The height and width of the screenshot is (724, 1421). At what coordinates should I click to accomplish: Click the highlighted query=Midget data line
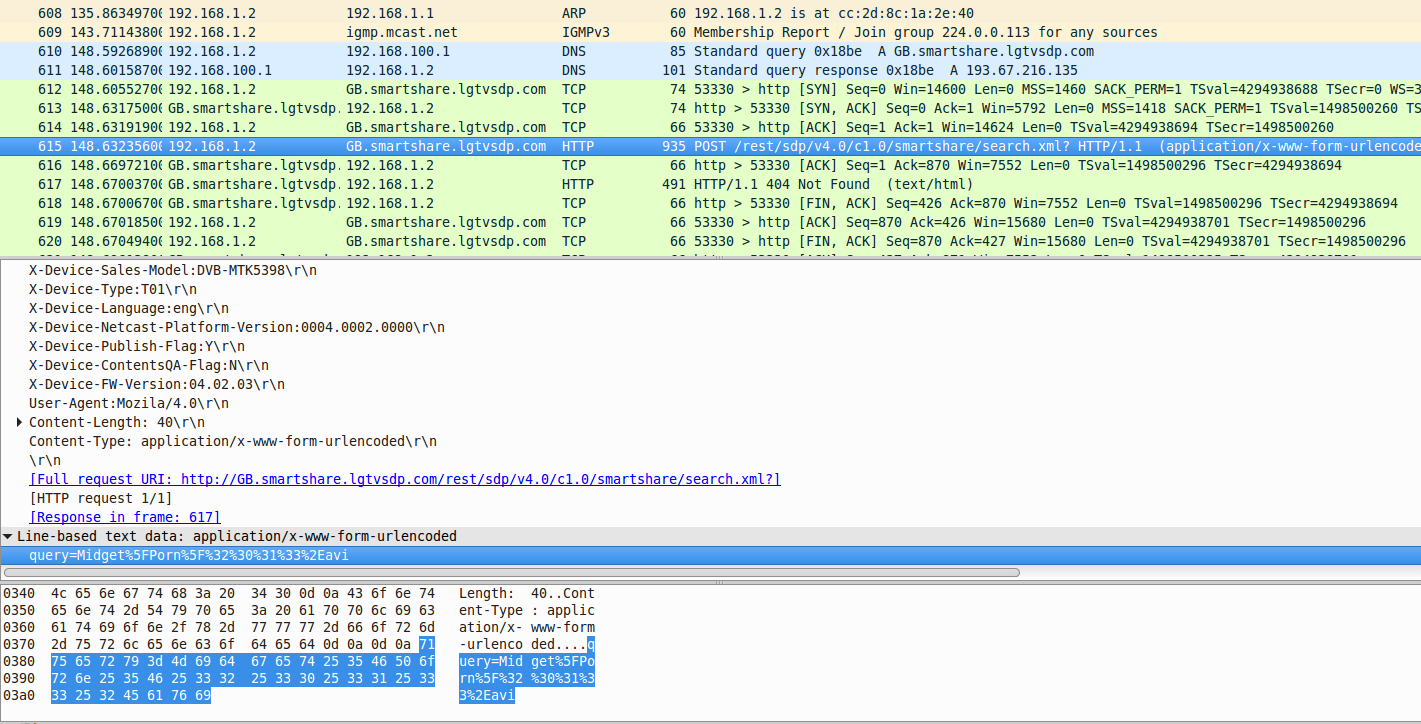click(x=188, y=555)
